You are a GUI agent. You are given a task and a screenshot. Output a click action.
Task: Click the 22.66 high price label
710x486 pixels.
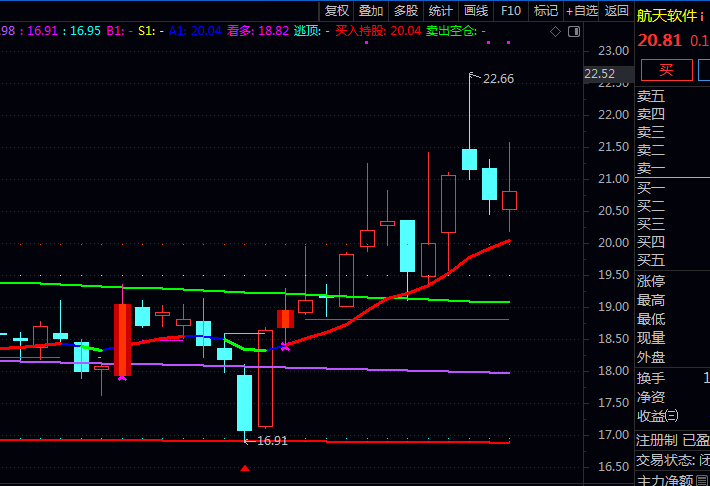(498, 78)
